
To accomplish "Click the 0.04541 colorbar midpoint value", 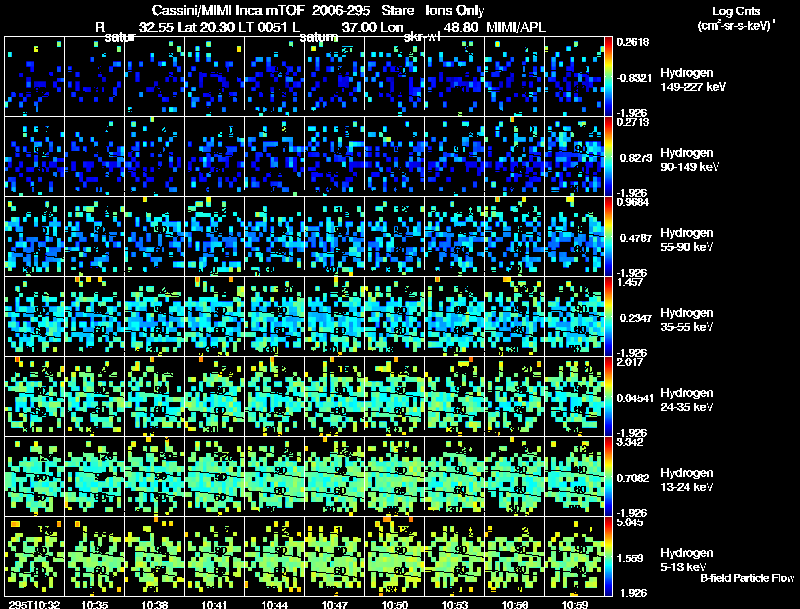I will tap(635, 398).
